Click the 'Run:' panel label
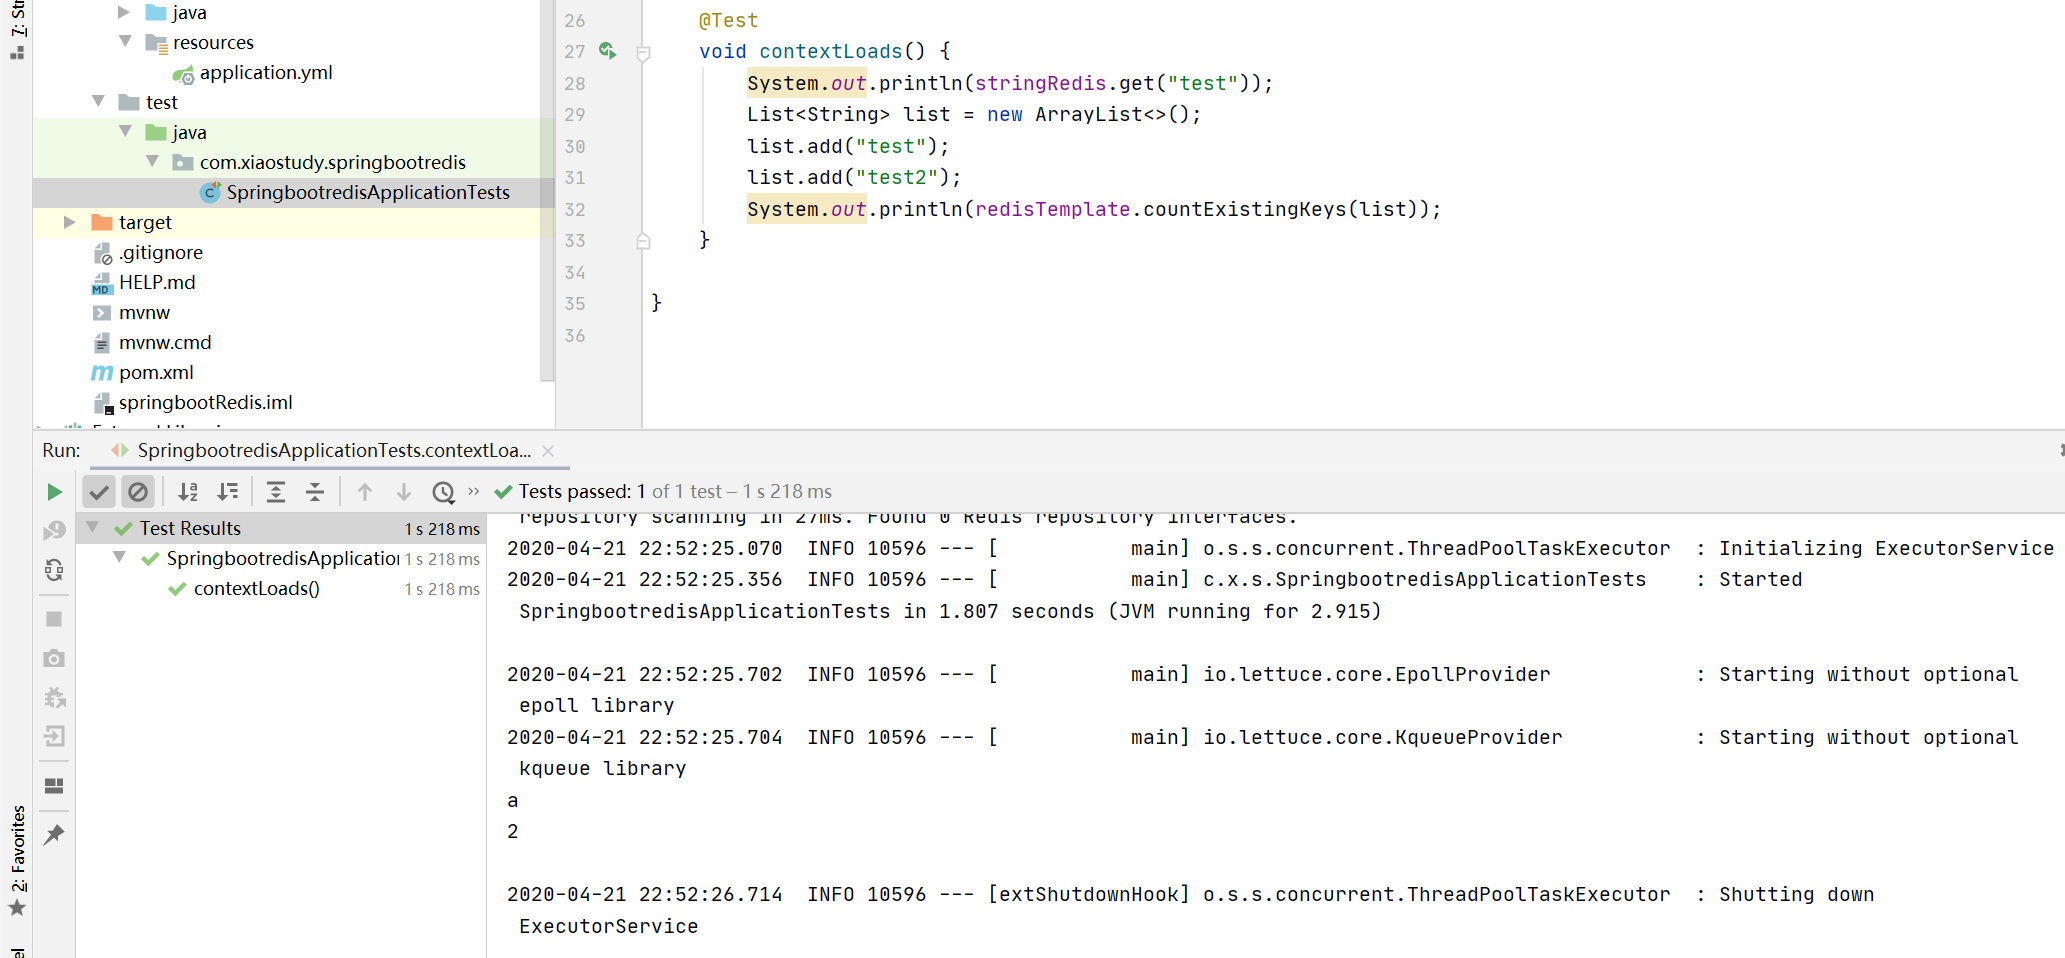This screenshot has width=2065, height=958. [61, 451]
